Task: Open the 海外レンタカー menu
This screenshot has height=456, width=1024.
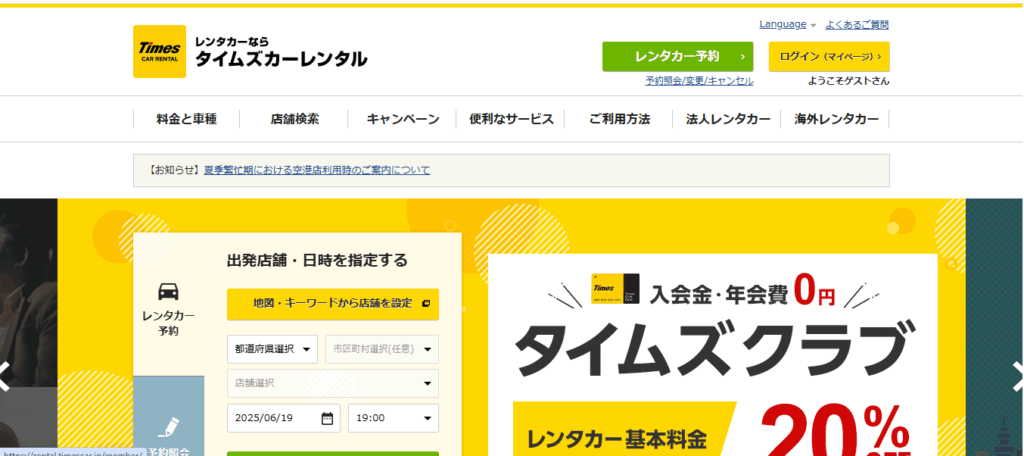Action: tap(836, 119)
